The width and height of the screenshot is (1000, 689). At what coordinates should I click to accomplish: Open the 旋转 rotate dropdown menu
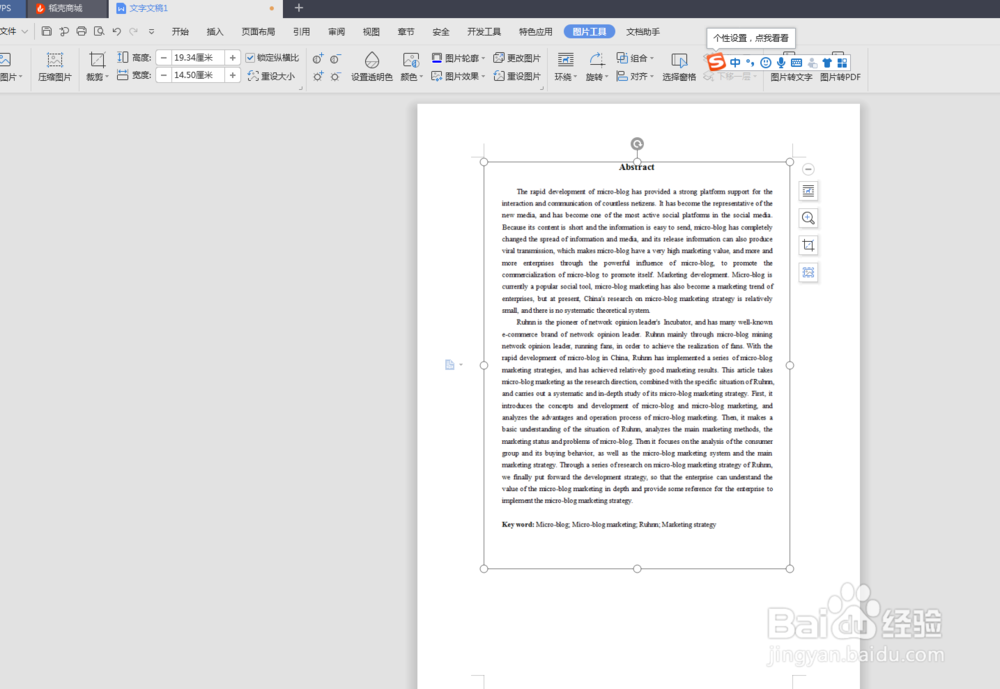(599, 76)
